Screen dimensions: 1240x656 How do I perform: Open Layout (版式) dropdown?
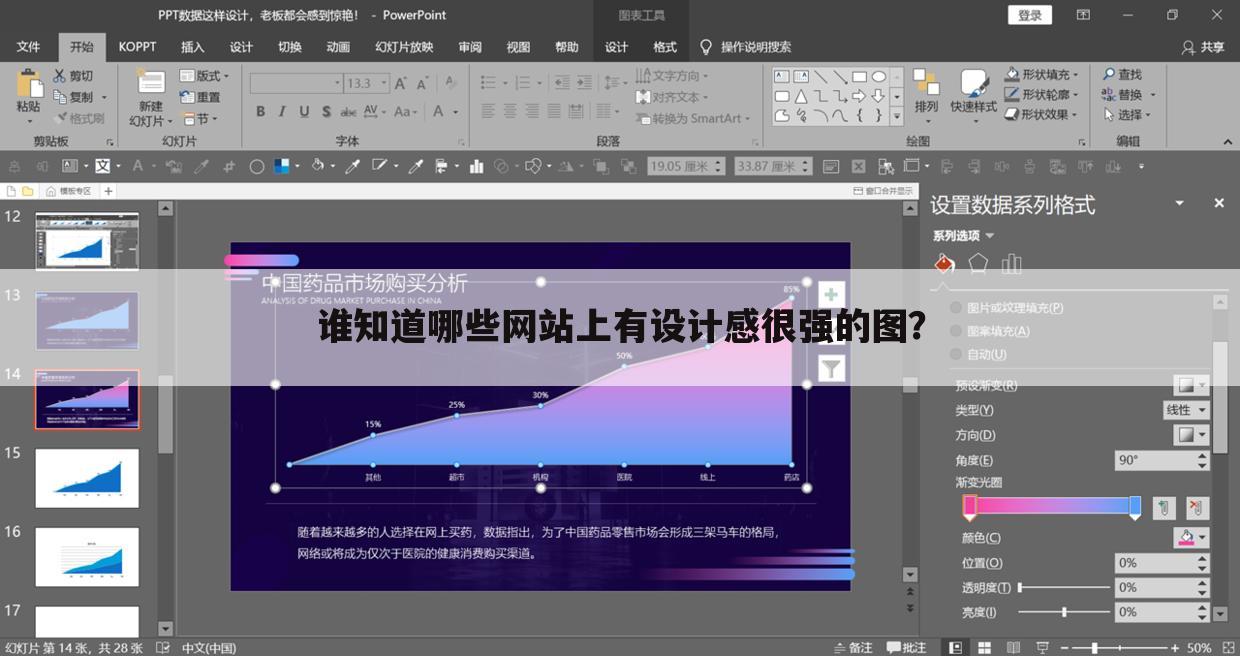[x=205, y=76]
